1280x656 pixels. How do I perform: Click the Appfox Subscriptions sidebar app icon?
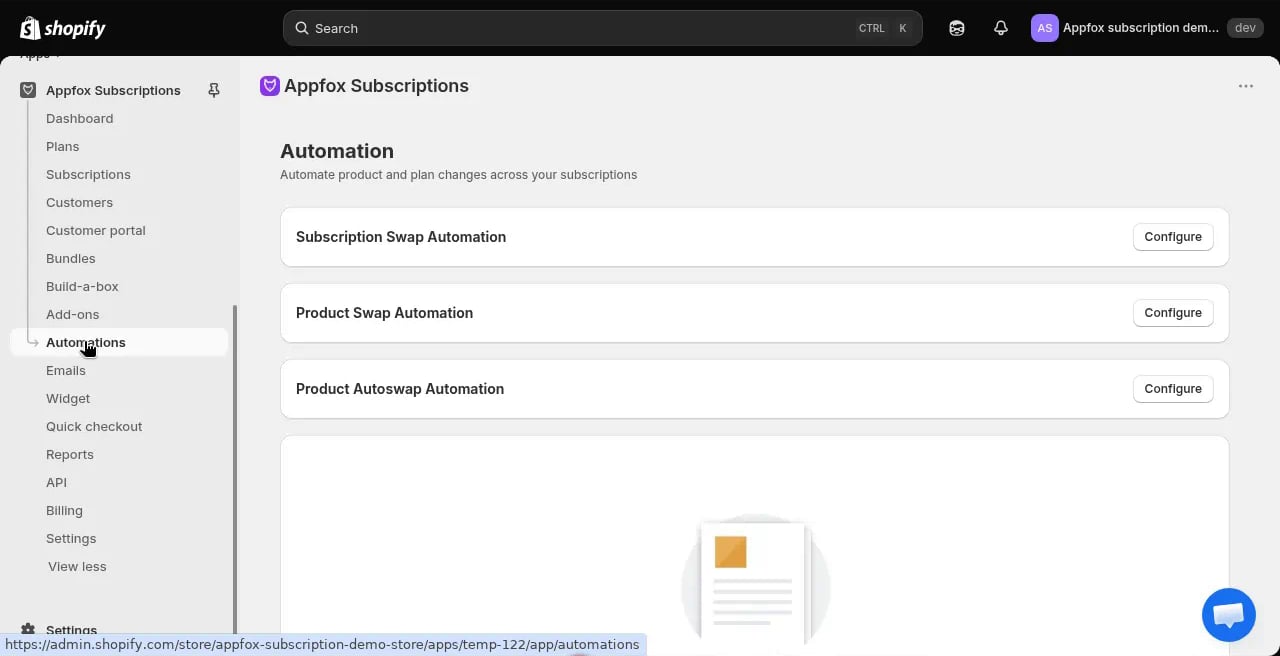pyautogui.click(x=28, y=90)
